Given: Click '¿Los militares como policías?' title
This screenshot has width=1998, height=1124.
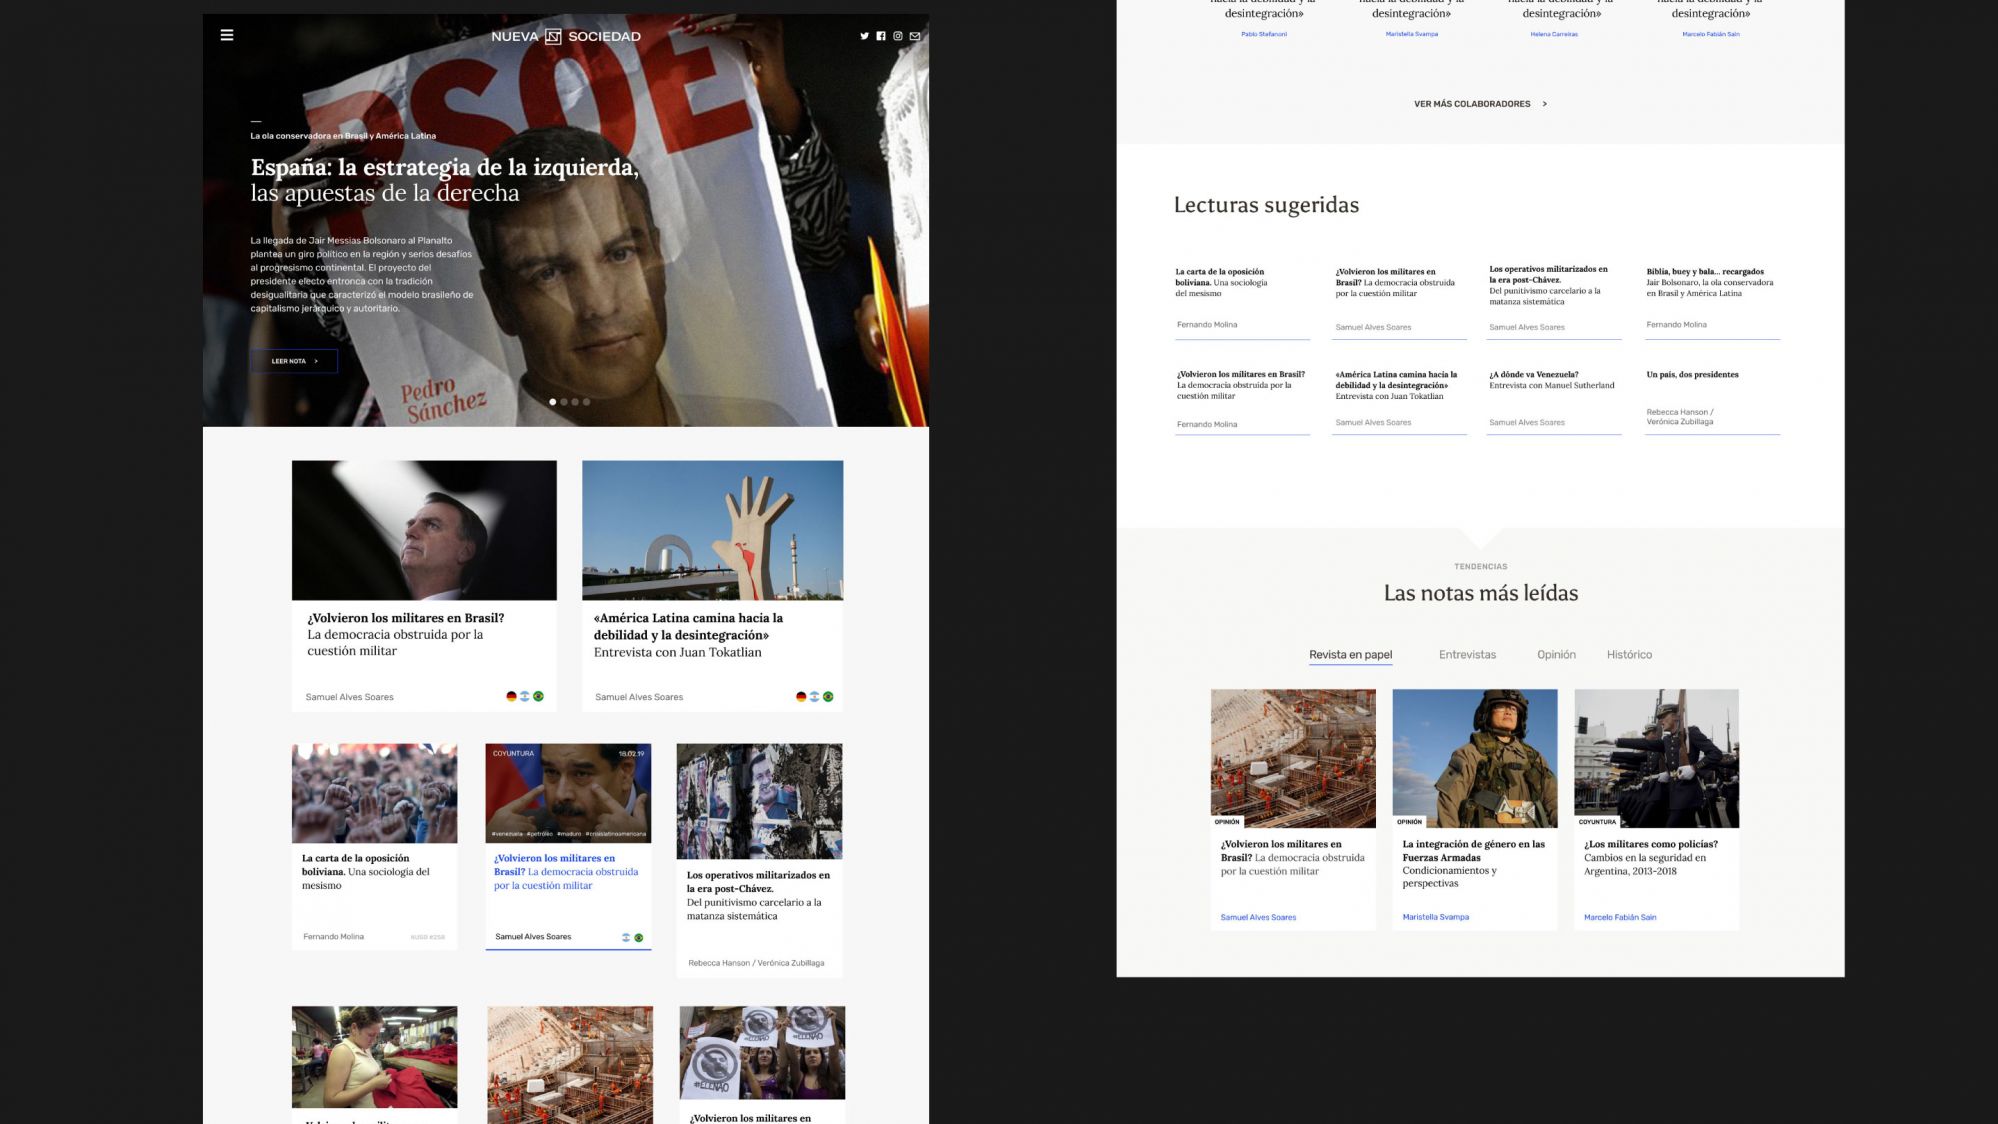Looking at the screenshot, I should pyautogui.click(x=1650, y=844).
